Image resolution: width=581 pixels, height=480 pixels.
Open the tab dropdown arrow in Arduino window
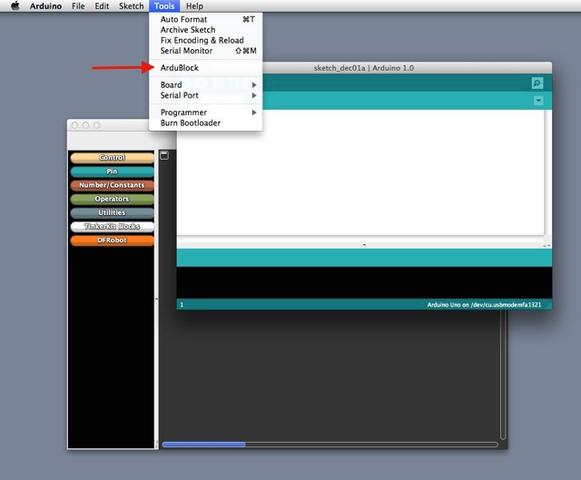click(x=538, y=100)
